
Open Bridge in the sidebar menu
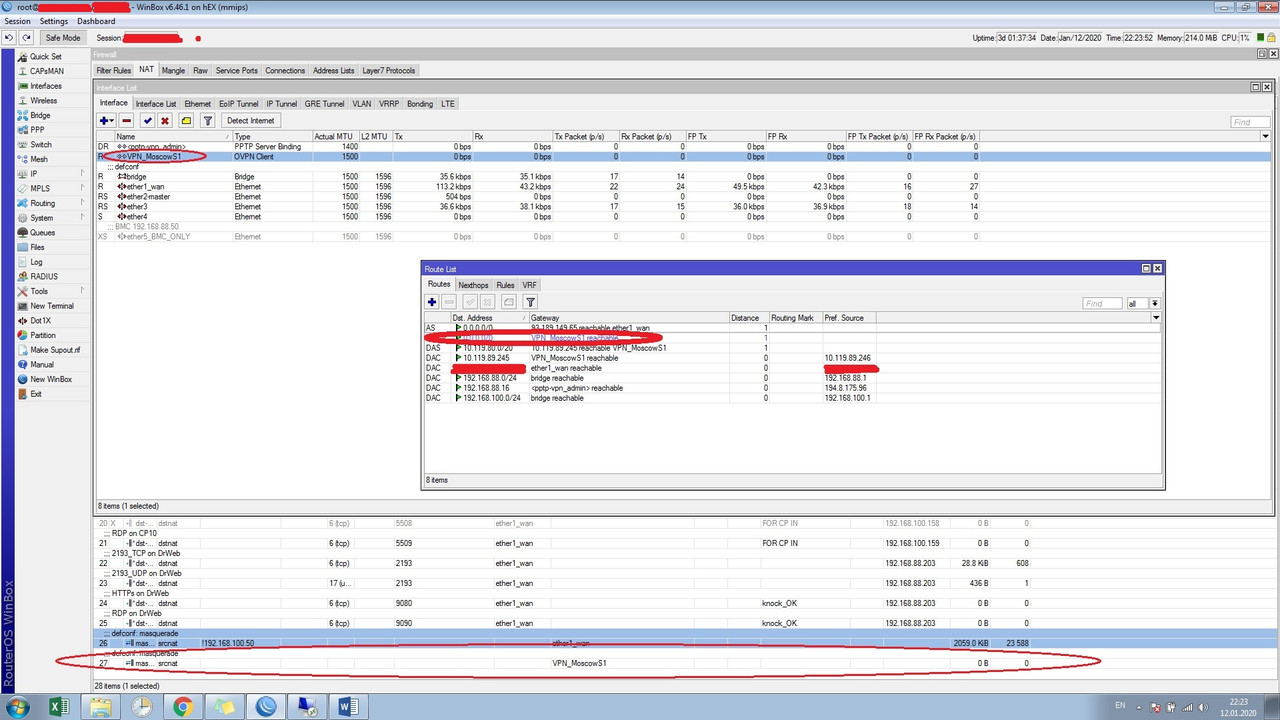[x=40, y=115]
